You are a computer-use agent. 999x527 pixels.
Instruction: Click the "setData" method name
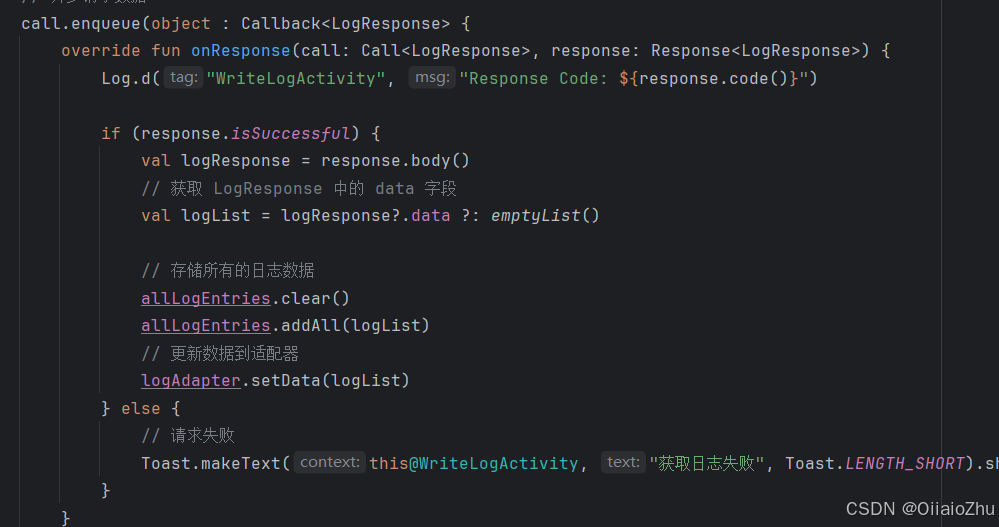click(x=286, y=380)
